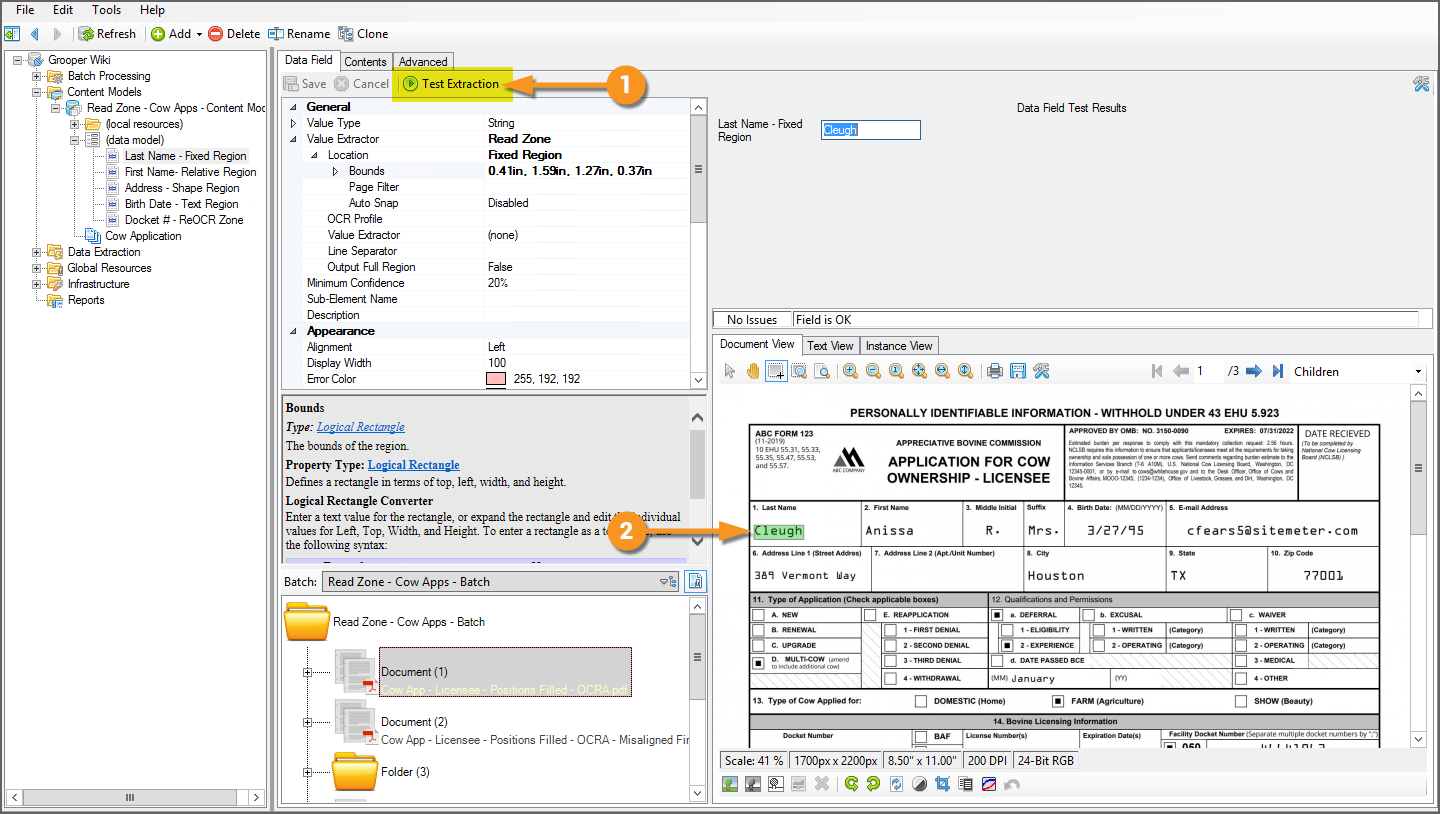Toggle the DOMESTIC (Home) checkbox

920,701
